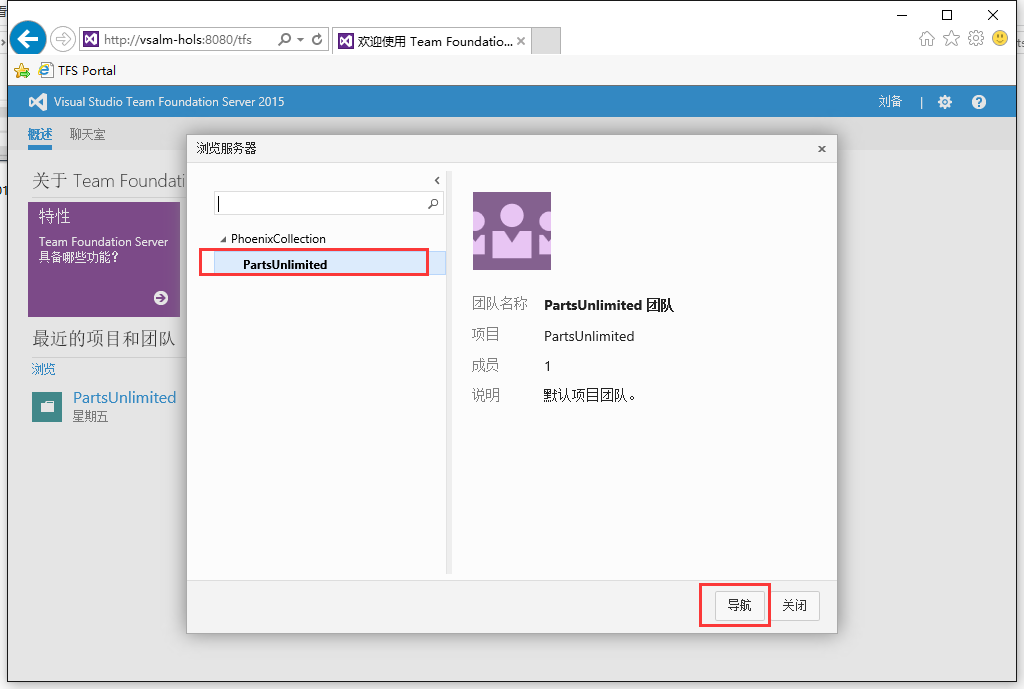Open a new blank browser tab
Screen dimensions: 1024x689
pos(546,41)
